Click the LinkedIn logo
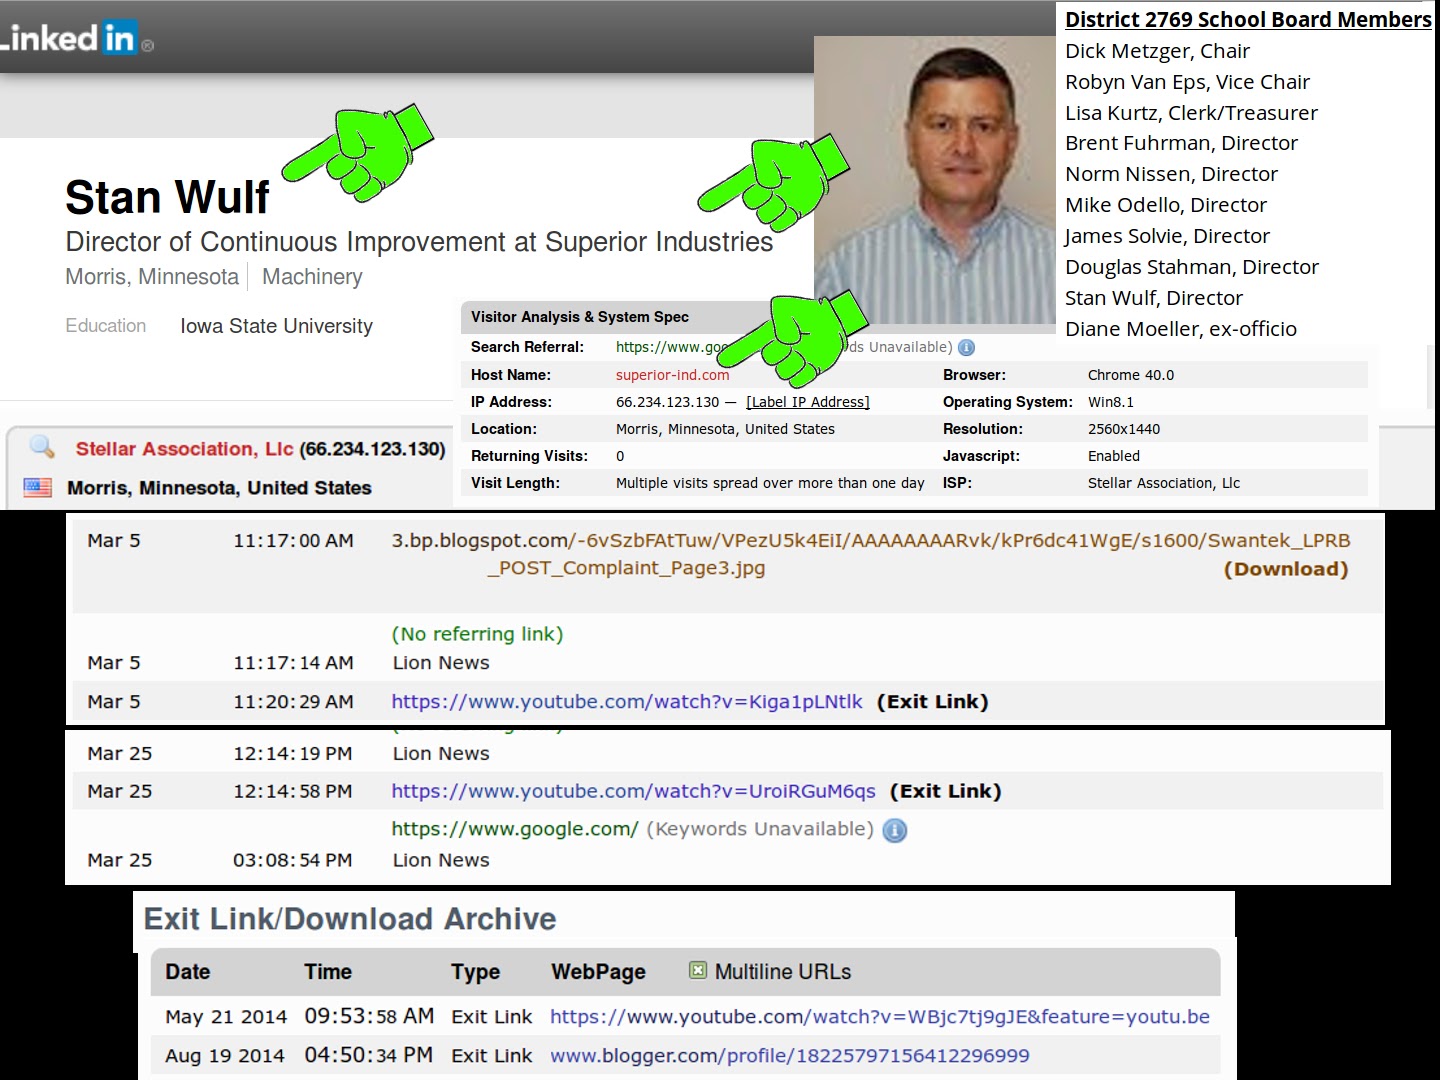 click(x=76, y=40)
